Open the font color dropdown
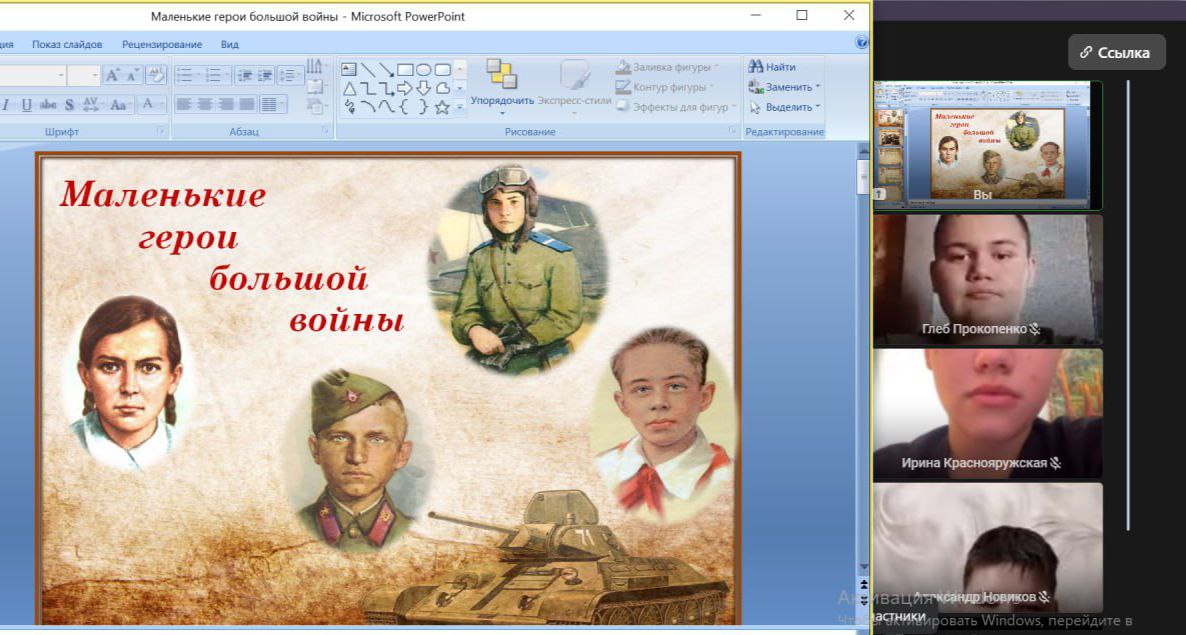 pos(151,104)
